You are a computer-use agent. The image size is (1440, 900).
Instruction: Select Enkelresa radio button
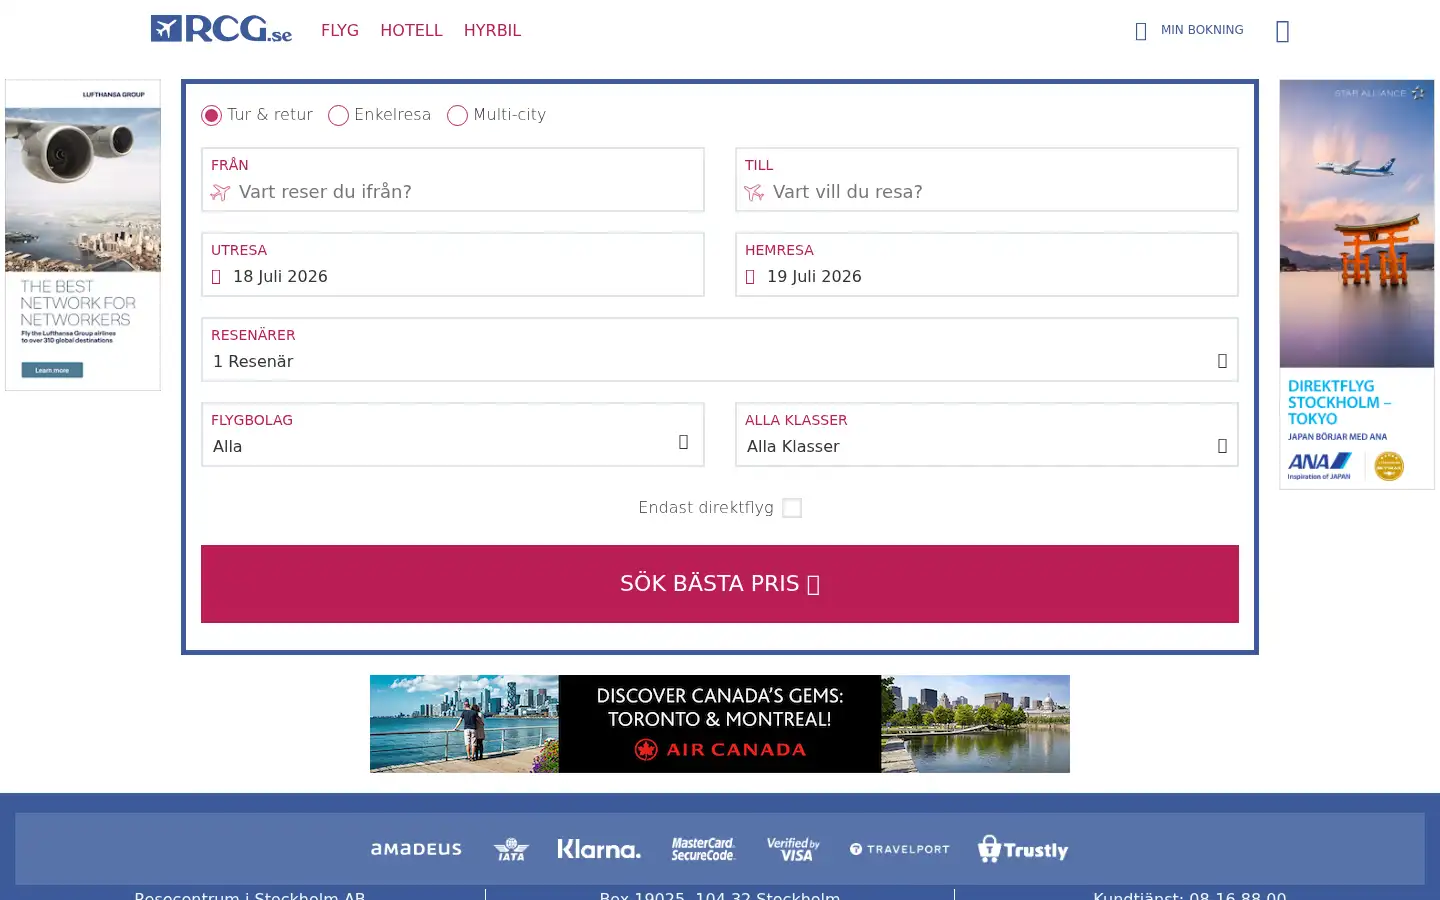(x=338, y=116)
